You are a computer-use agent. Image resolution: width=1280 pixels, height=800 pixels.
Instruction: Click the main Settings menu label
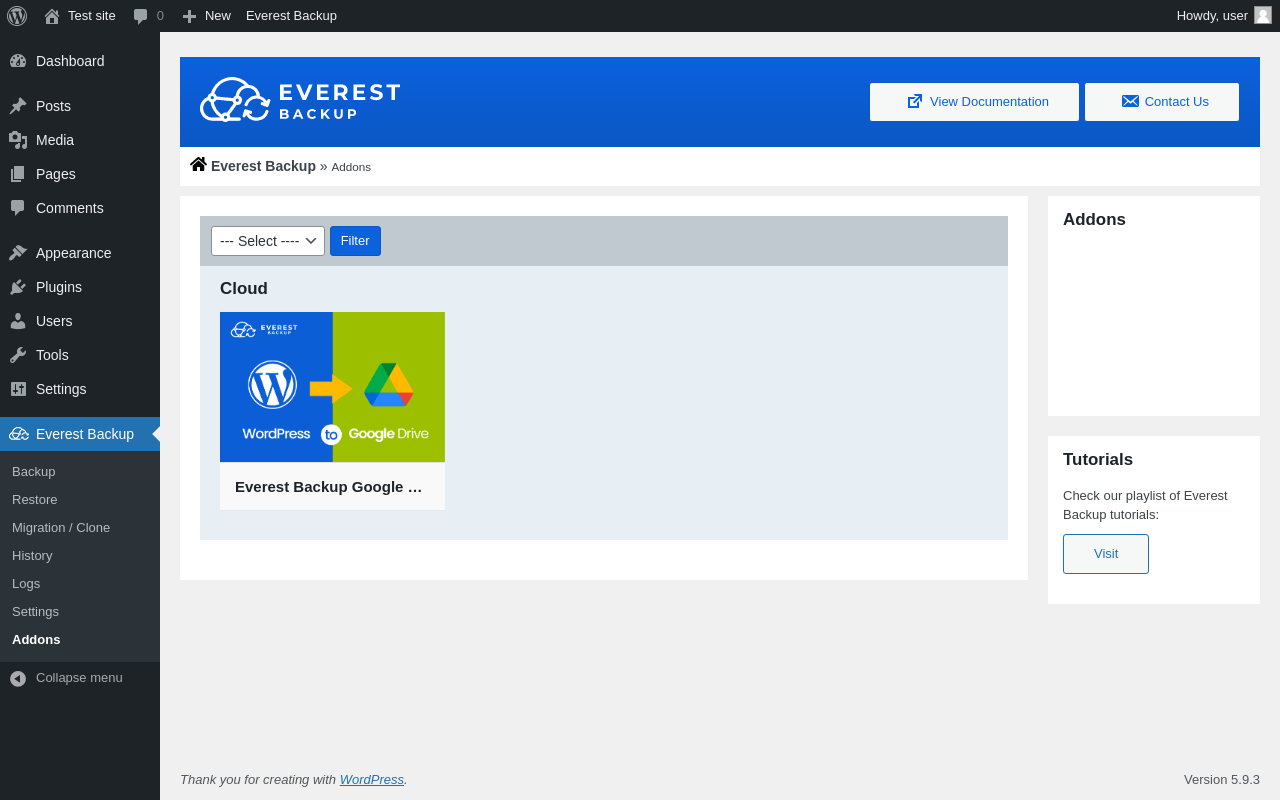pyautogui.click(x=61, y=389)
